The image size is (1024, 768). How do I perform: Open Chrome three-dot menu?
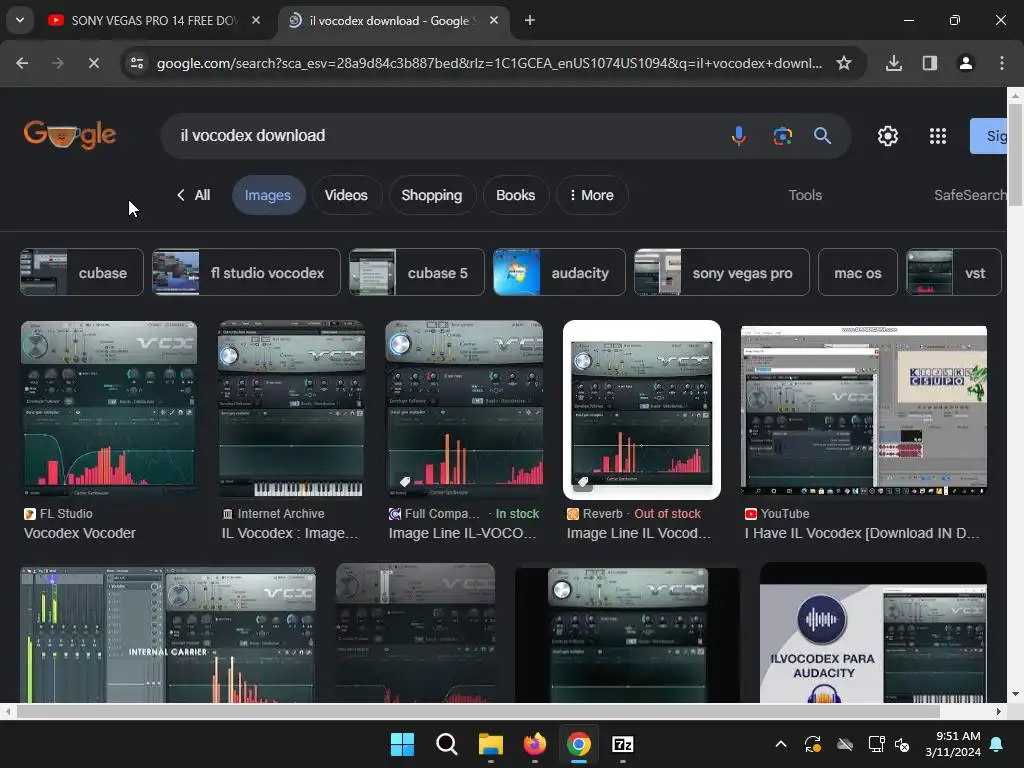[x=1002, y=63]
